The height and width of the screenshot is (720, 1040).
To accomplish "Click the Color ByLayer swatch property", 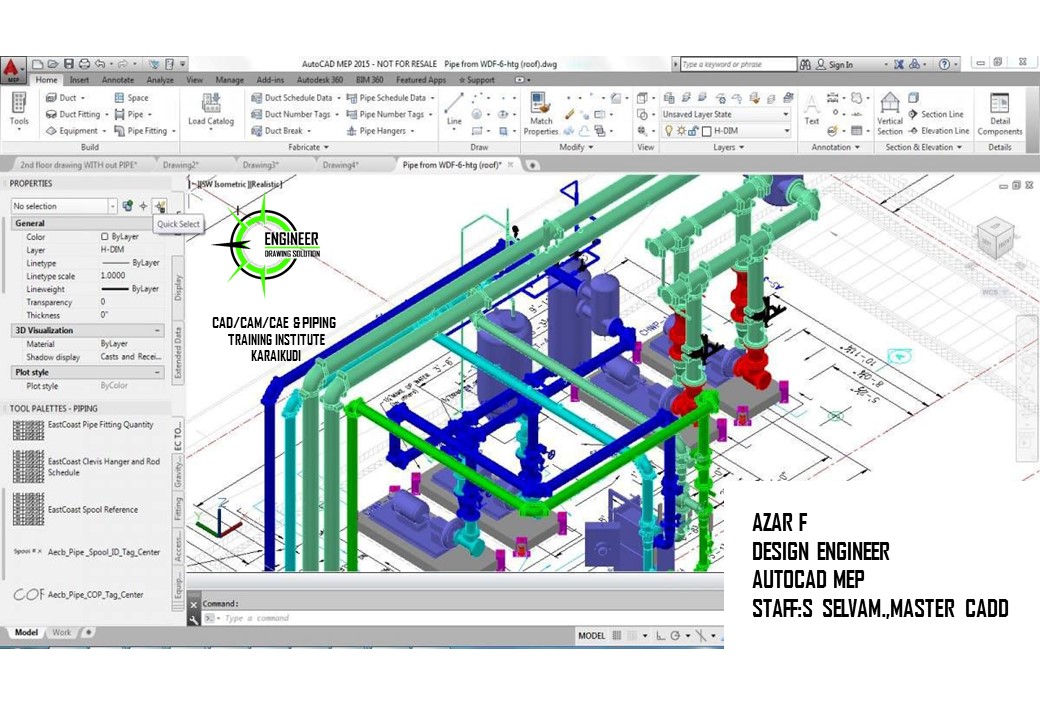I will [119, 237].
